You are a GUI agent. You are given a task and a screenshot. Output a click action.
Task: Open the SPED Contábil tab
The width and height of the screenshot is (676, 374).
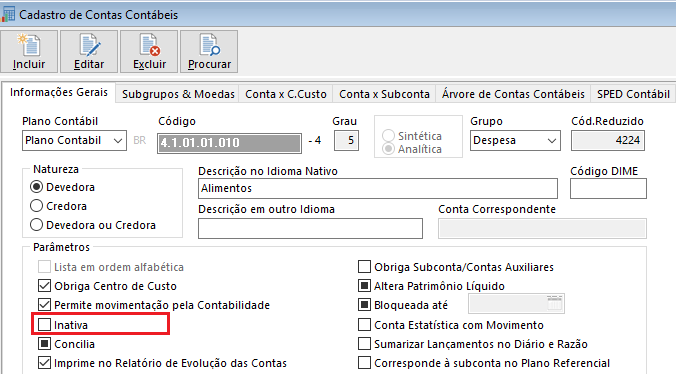[633, 94]
